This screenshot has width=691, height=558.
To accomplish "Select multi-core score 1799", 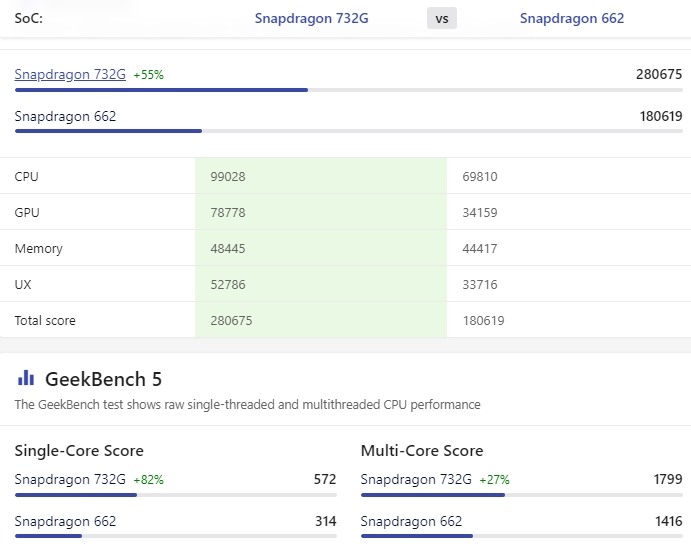I will coord(668,479).
